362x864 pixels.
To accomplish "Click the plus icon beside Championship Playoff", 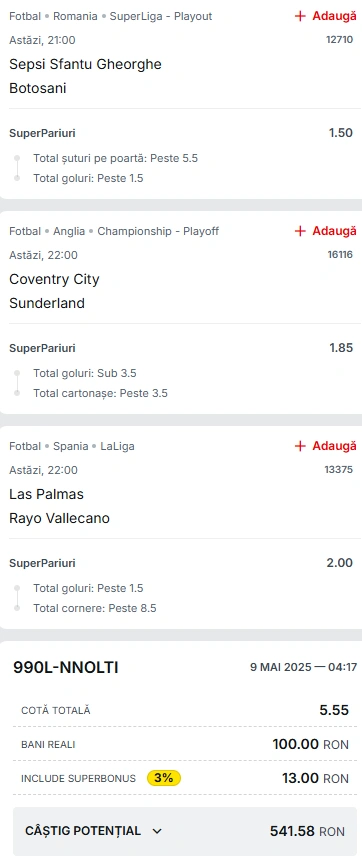I will click(x=300, y=231).
